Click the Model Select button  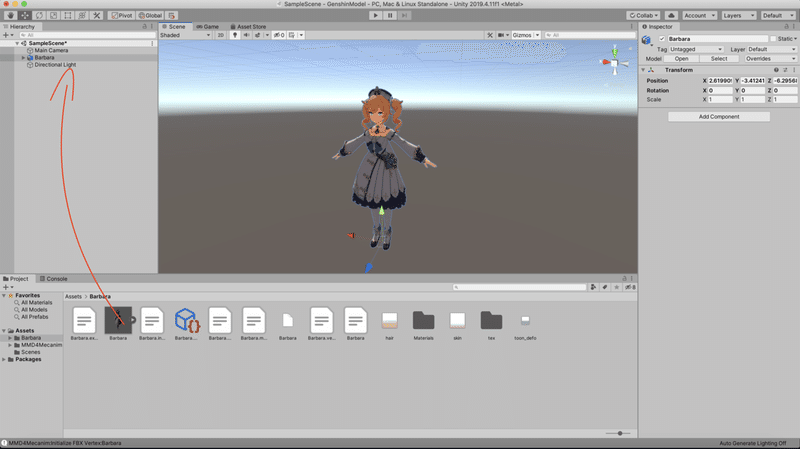pos(719,59)
